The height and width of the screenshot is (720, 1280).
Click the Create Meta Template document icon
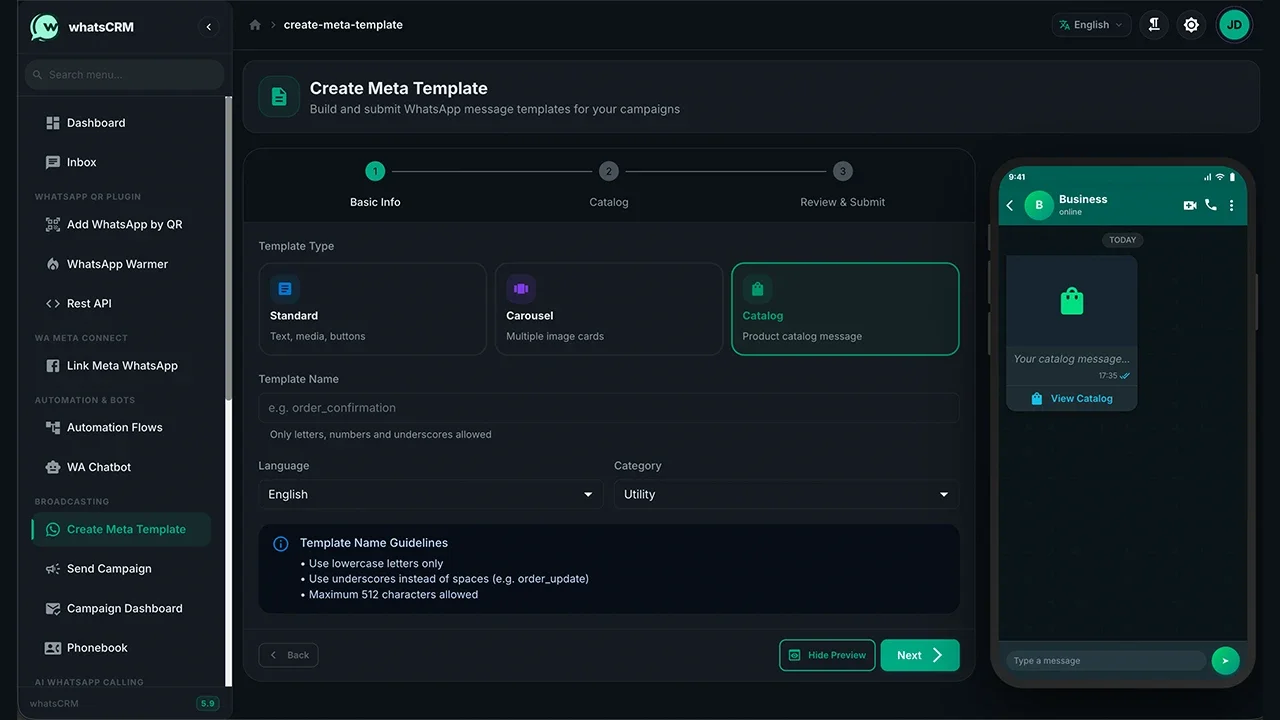(x=279, y=97)
